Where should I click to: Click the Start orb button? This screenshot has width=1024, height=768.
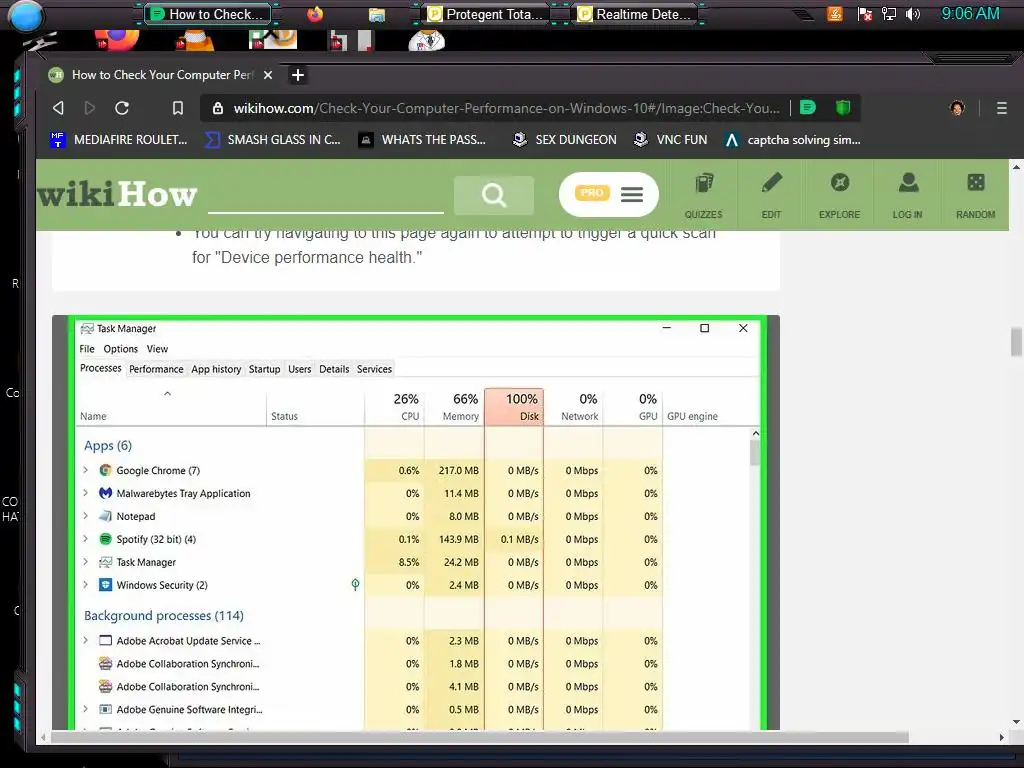pos(26,16)
